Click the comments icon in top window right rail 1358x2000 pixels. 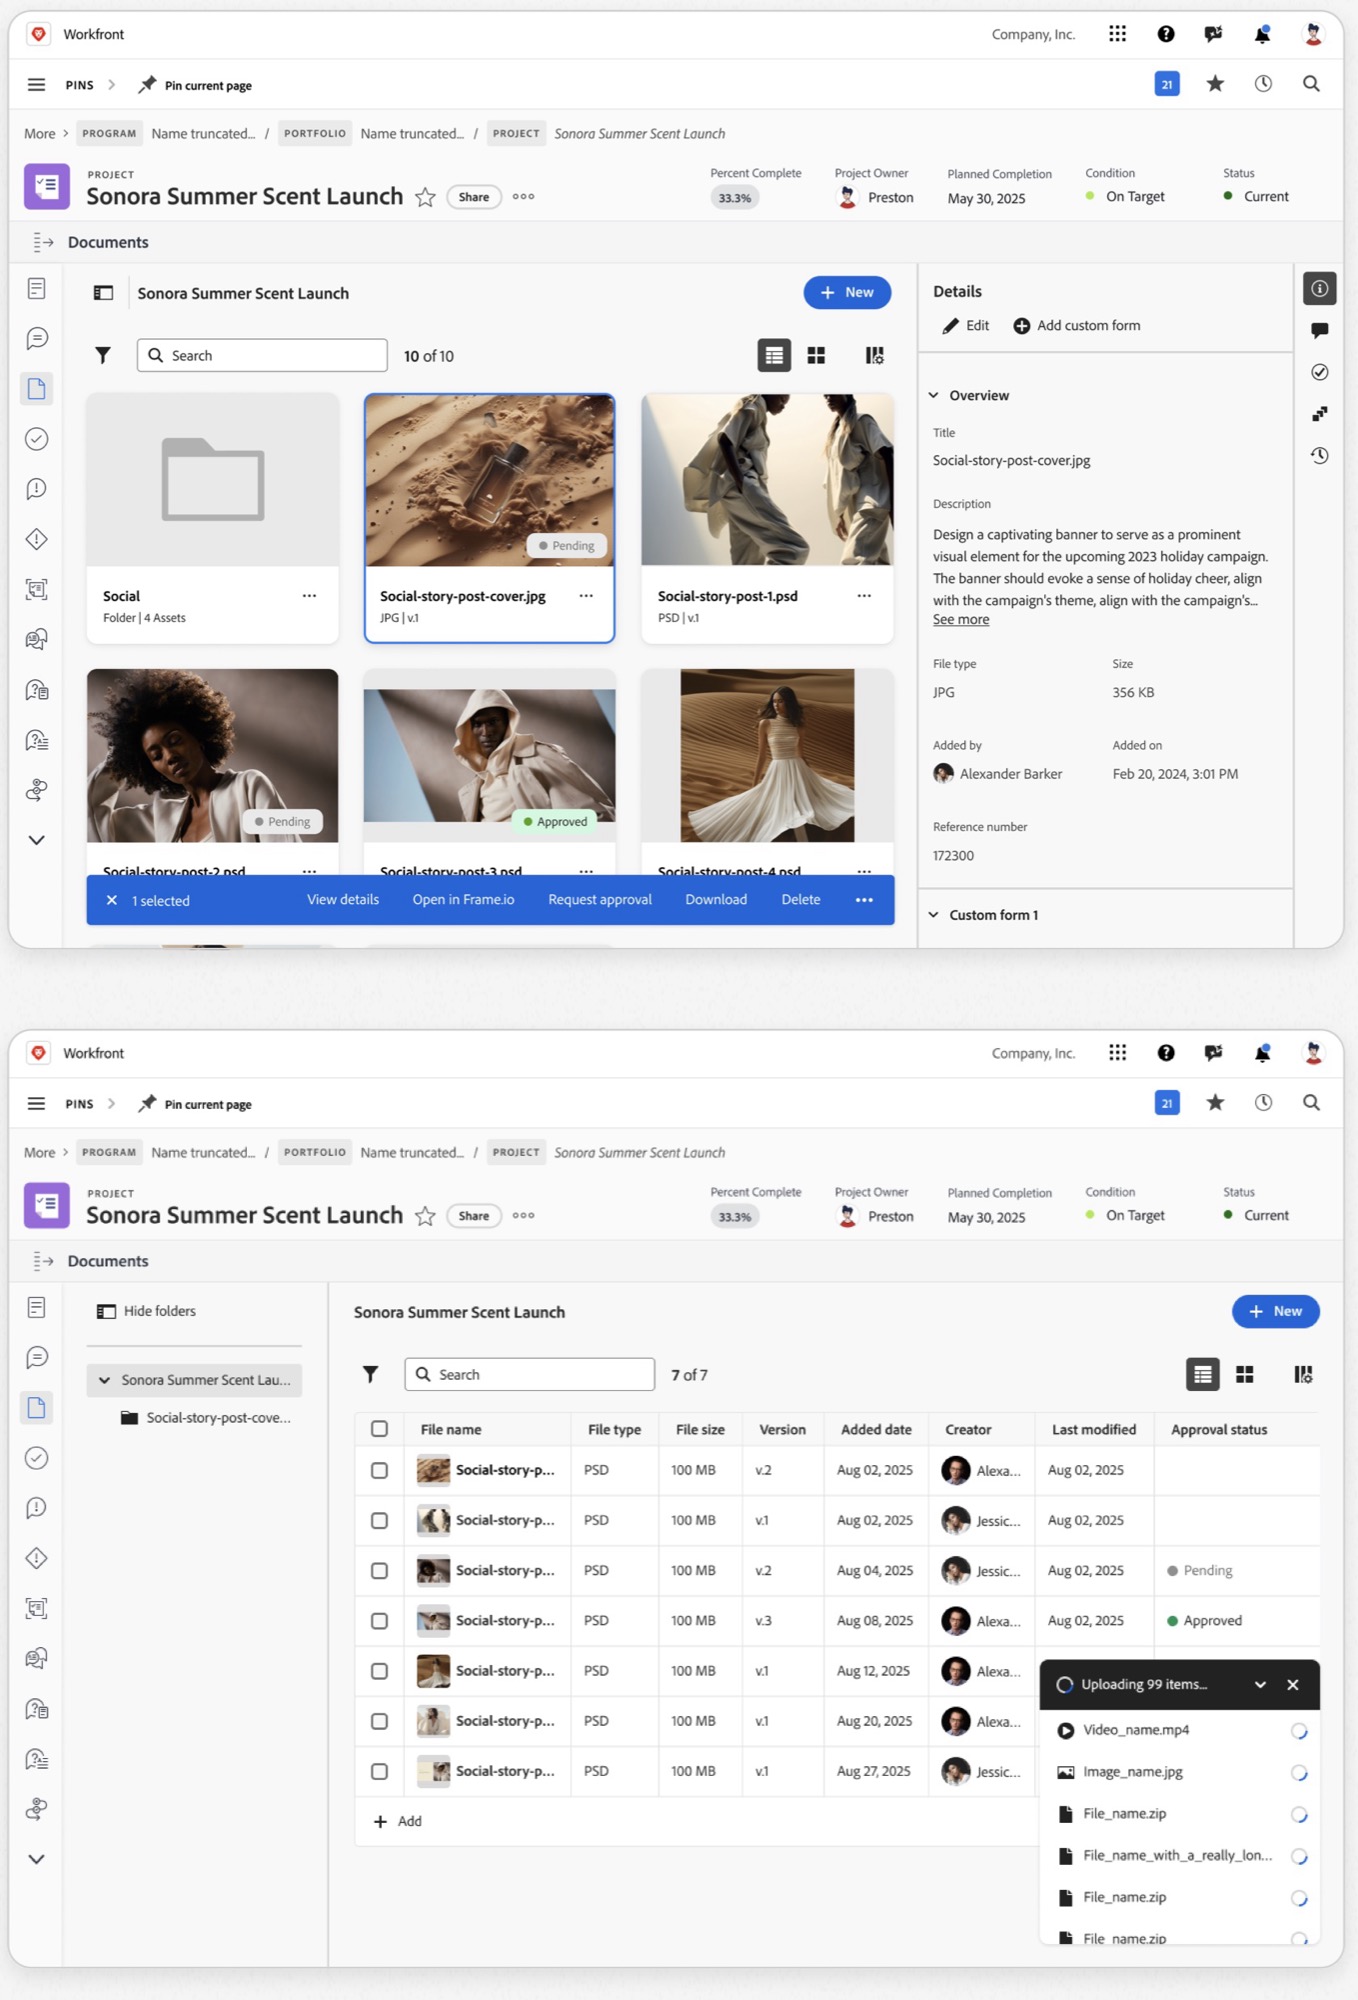click(x=1320, y=330)
